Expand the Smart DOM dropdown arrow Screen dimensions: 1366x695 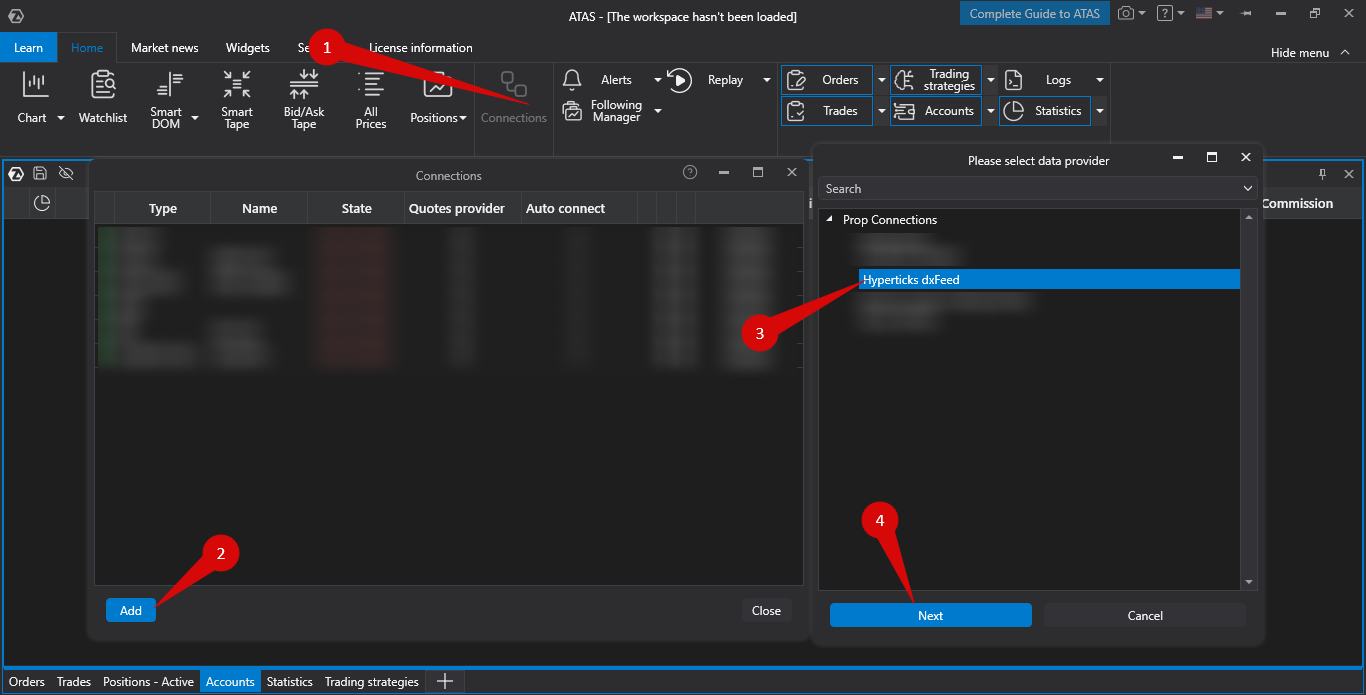click(195, 118)
